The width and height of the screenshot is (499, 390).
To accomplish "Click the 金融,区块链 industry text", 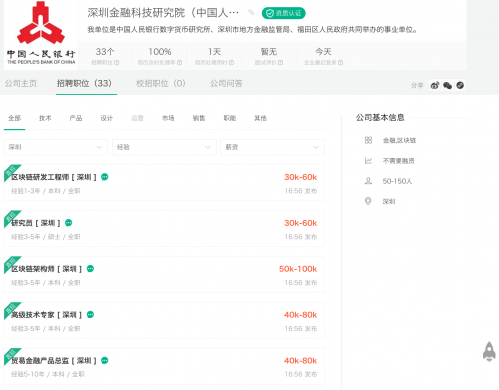I will pyautogui.click(x=399, y=140).
